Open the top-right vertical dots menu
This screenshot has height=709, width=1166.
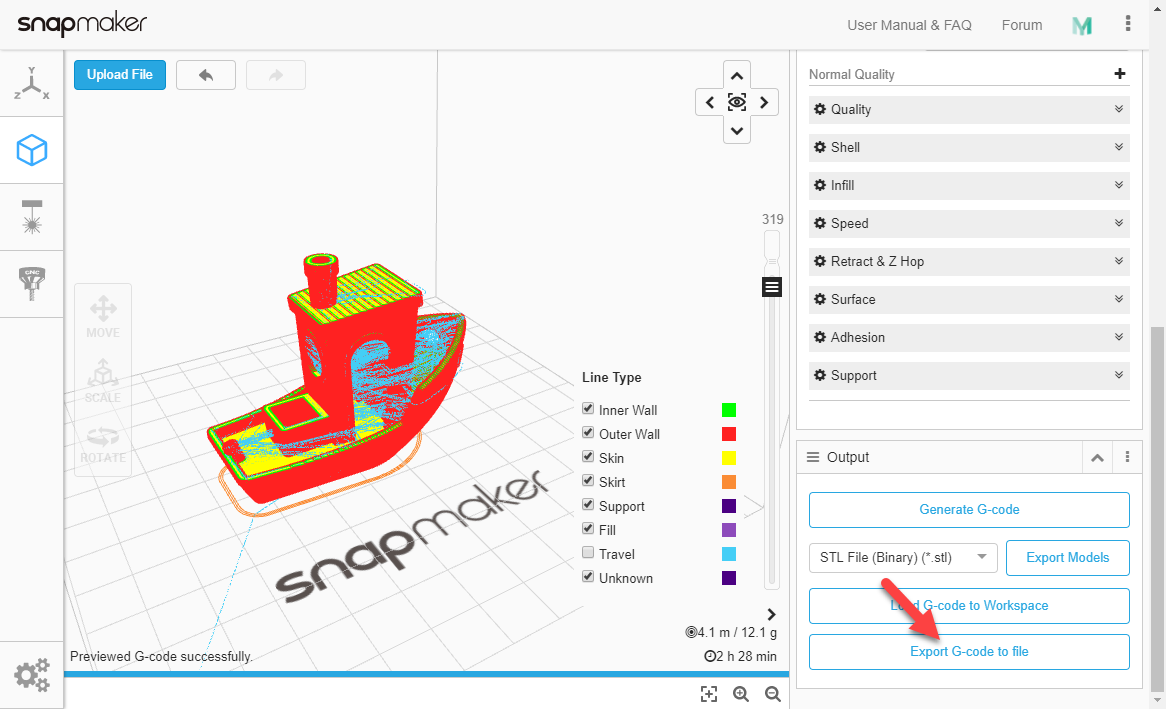[x=1128, y=24]
